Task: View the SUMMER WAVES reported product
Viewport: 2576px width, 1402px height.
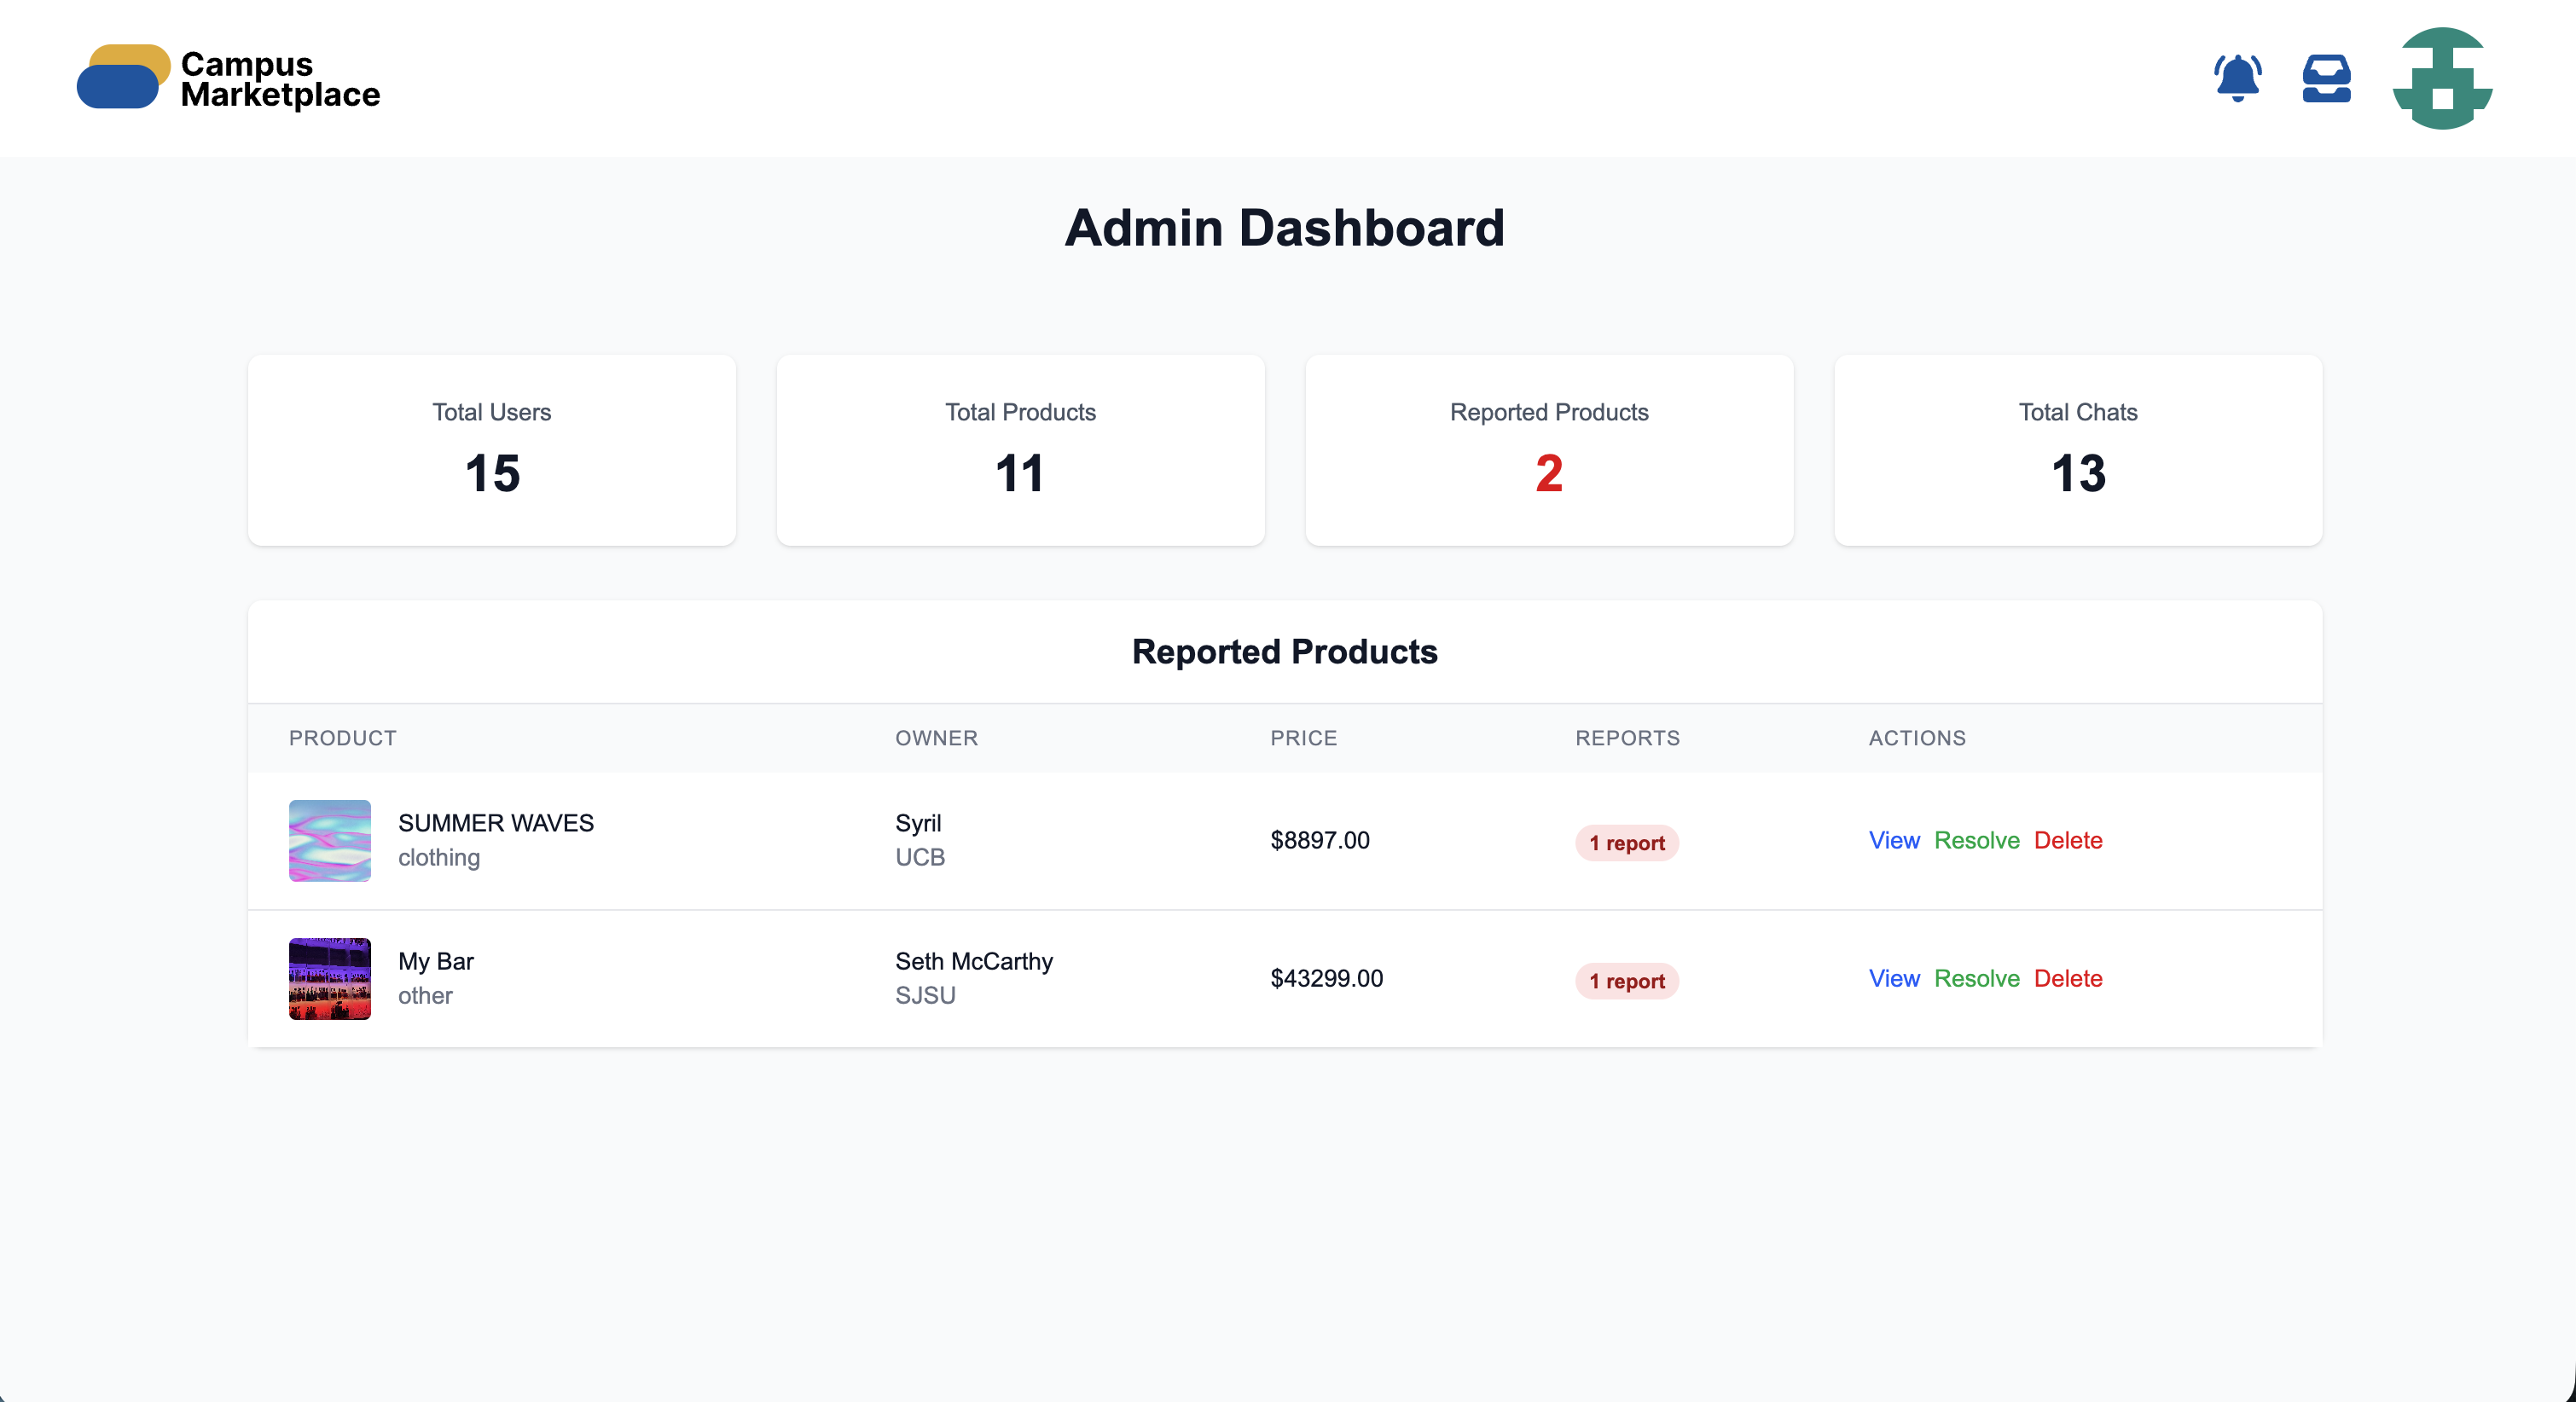Action: tap(1893, 840)
